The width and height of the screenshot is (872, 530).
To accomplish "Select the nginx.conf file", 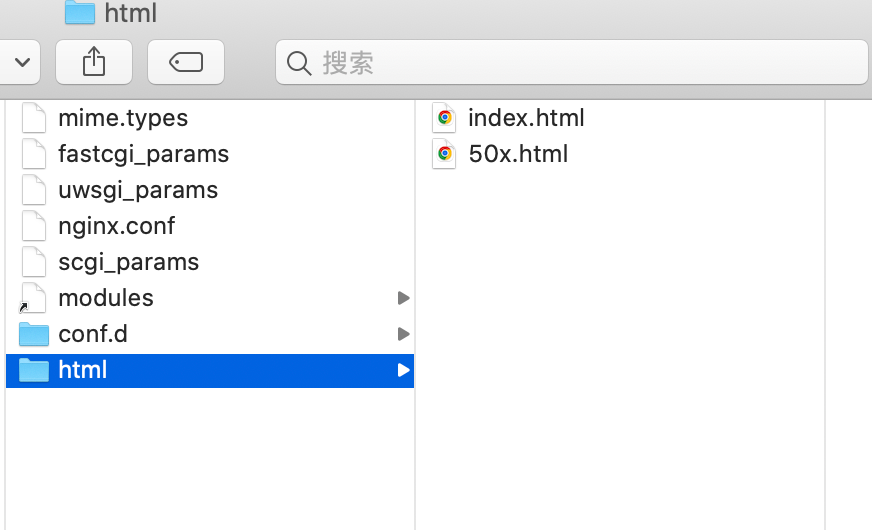I will pos(116,226).
